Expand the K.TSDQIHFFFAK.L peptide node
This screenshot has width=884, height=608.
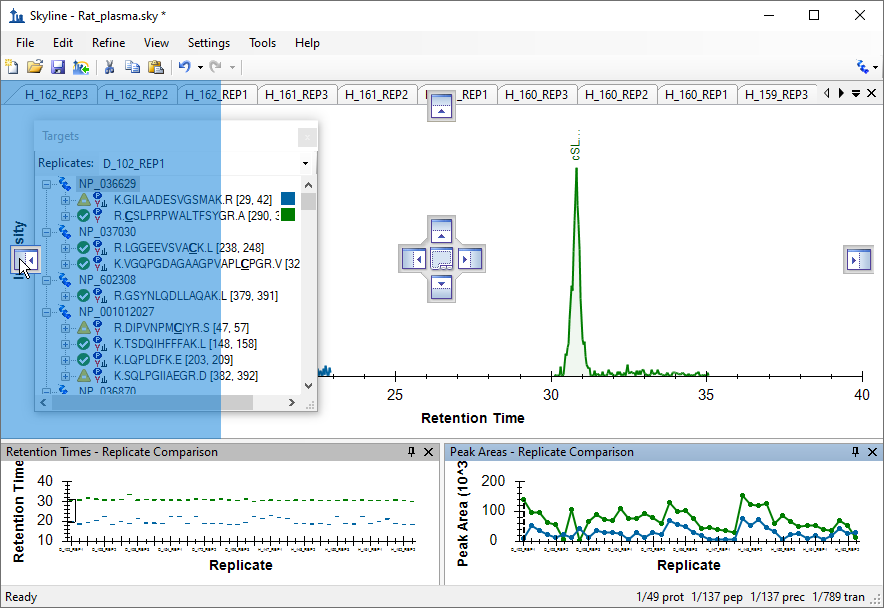(x=65, y=344)
